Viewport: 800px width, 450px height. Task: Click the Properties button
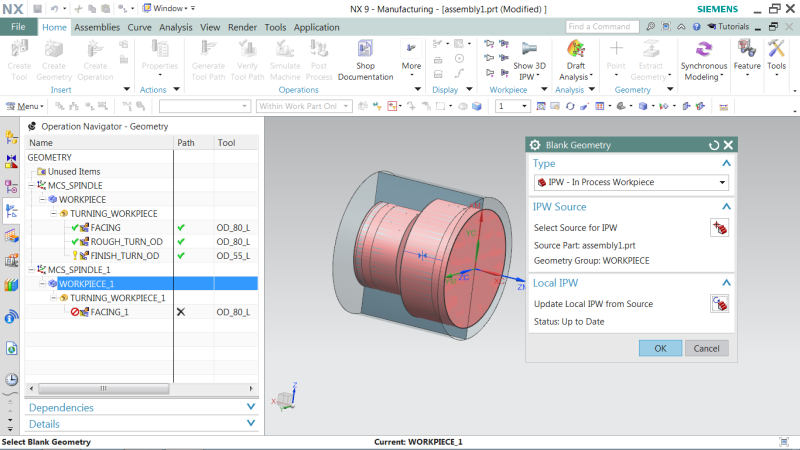160,58
